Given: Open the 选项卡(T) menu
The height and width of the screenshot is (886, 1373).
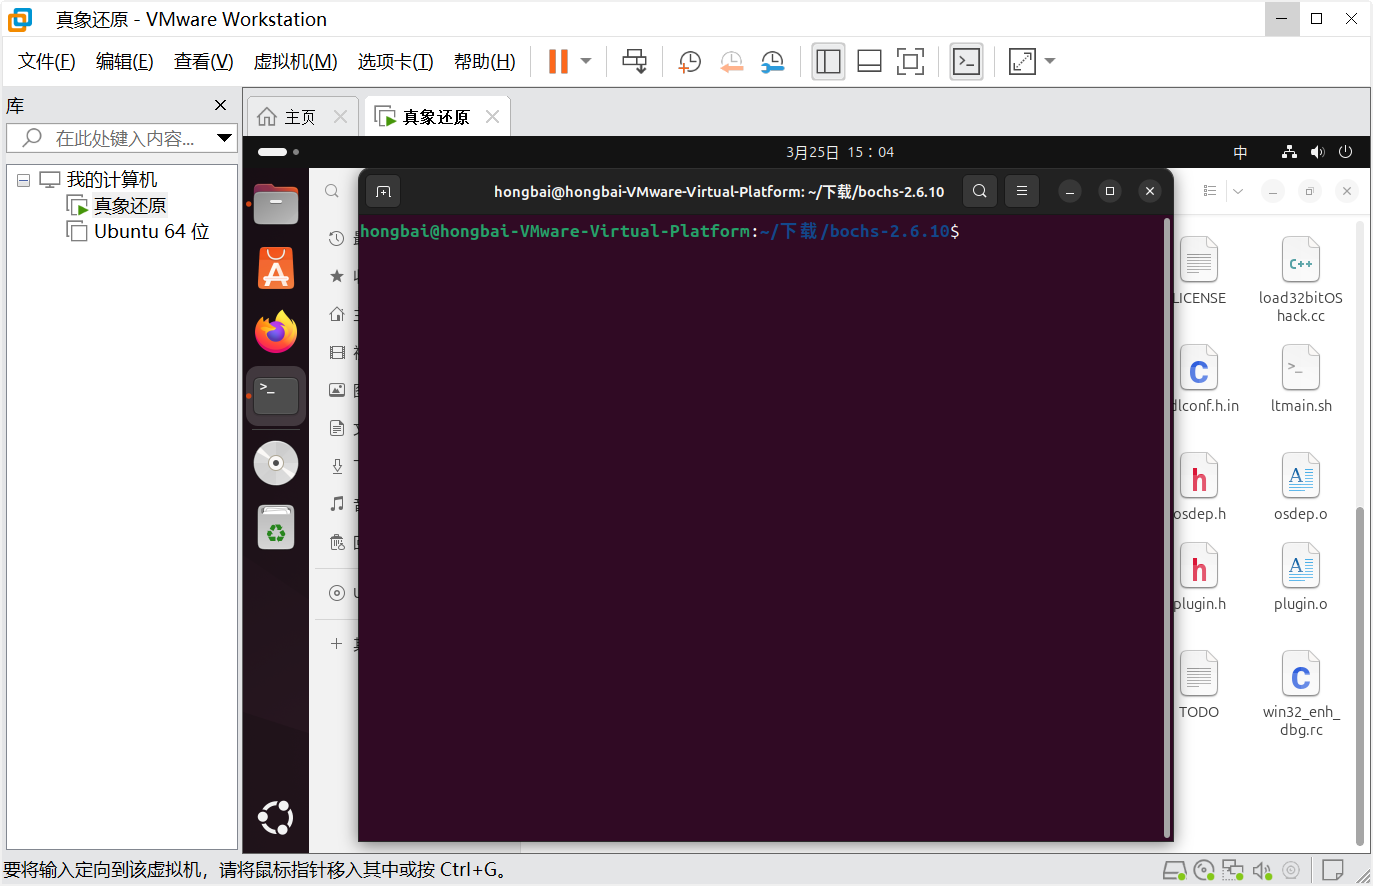Looking at the screenshot, I should [x=396, y=62].
